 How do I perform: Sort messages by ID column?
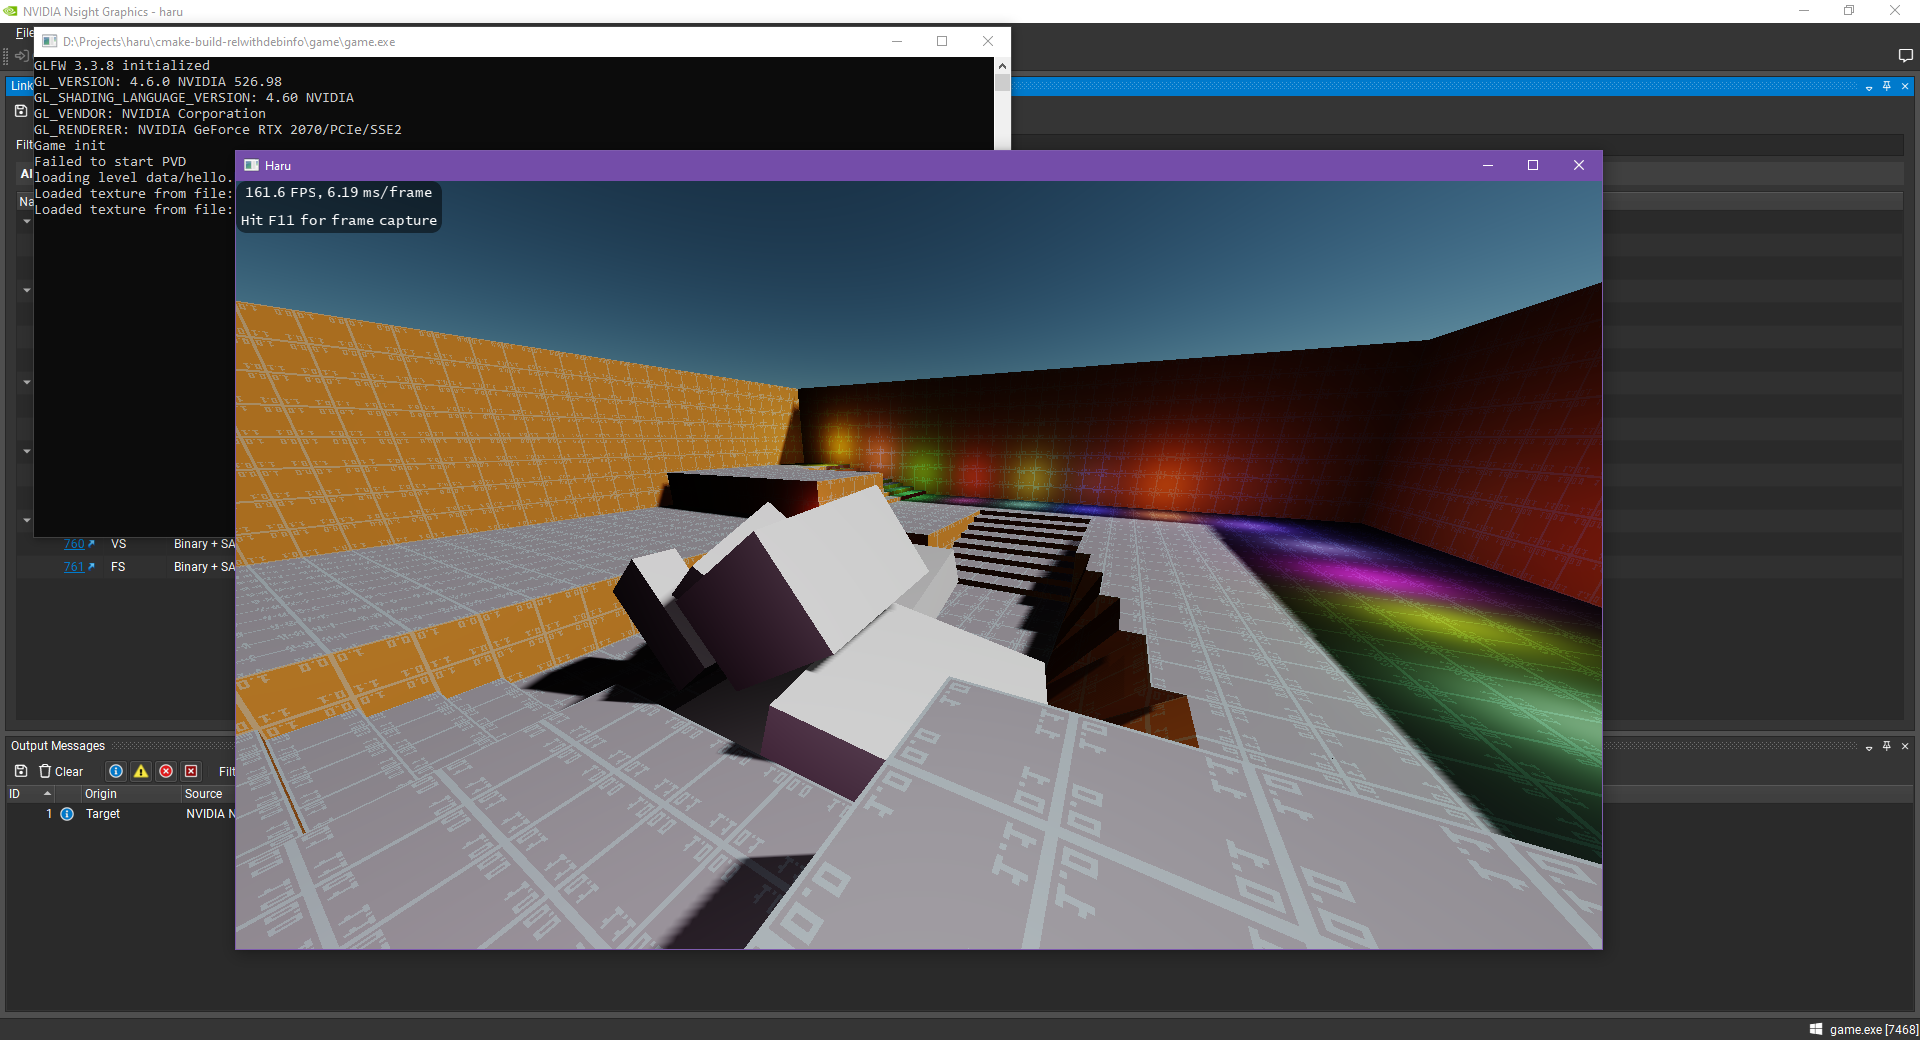[30, 794]
